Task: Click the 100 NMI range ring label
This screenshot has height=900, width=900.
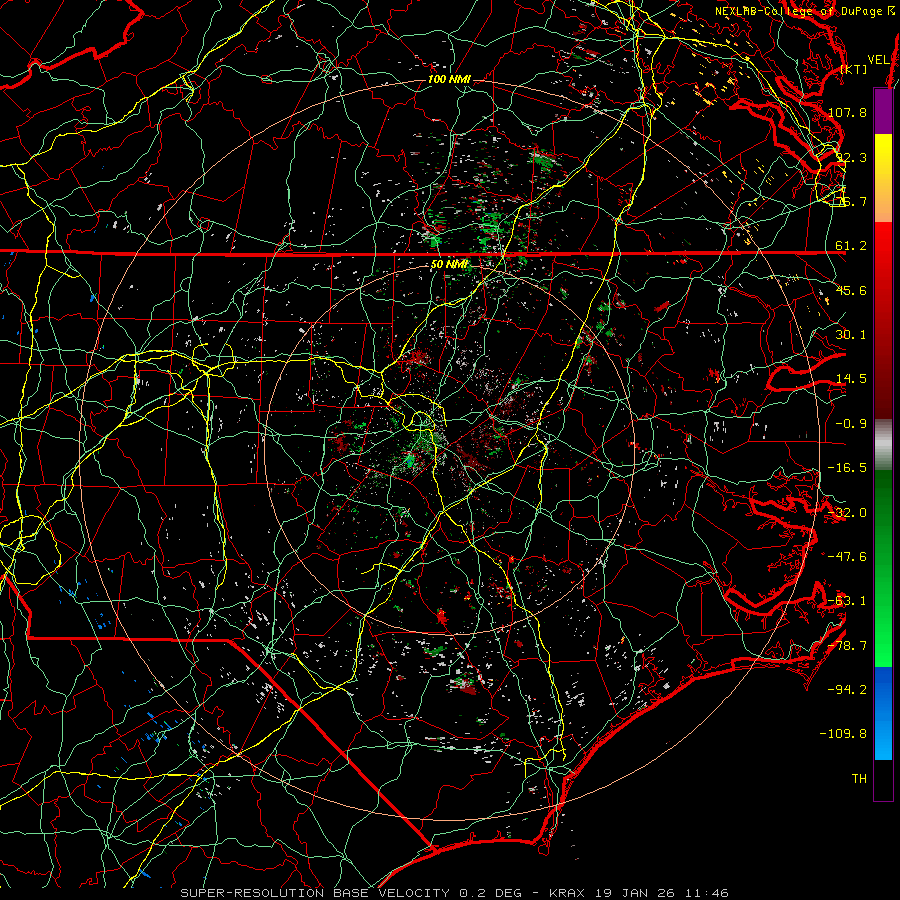Action: pyautogui.click(x=449, y=79)
